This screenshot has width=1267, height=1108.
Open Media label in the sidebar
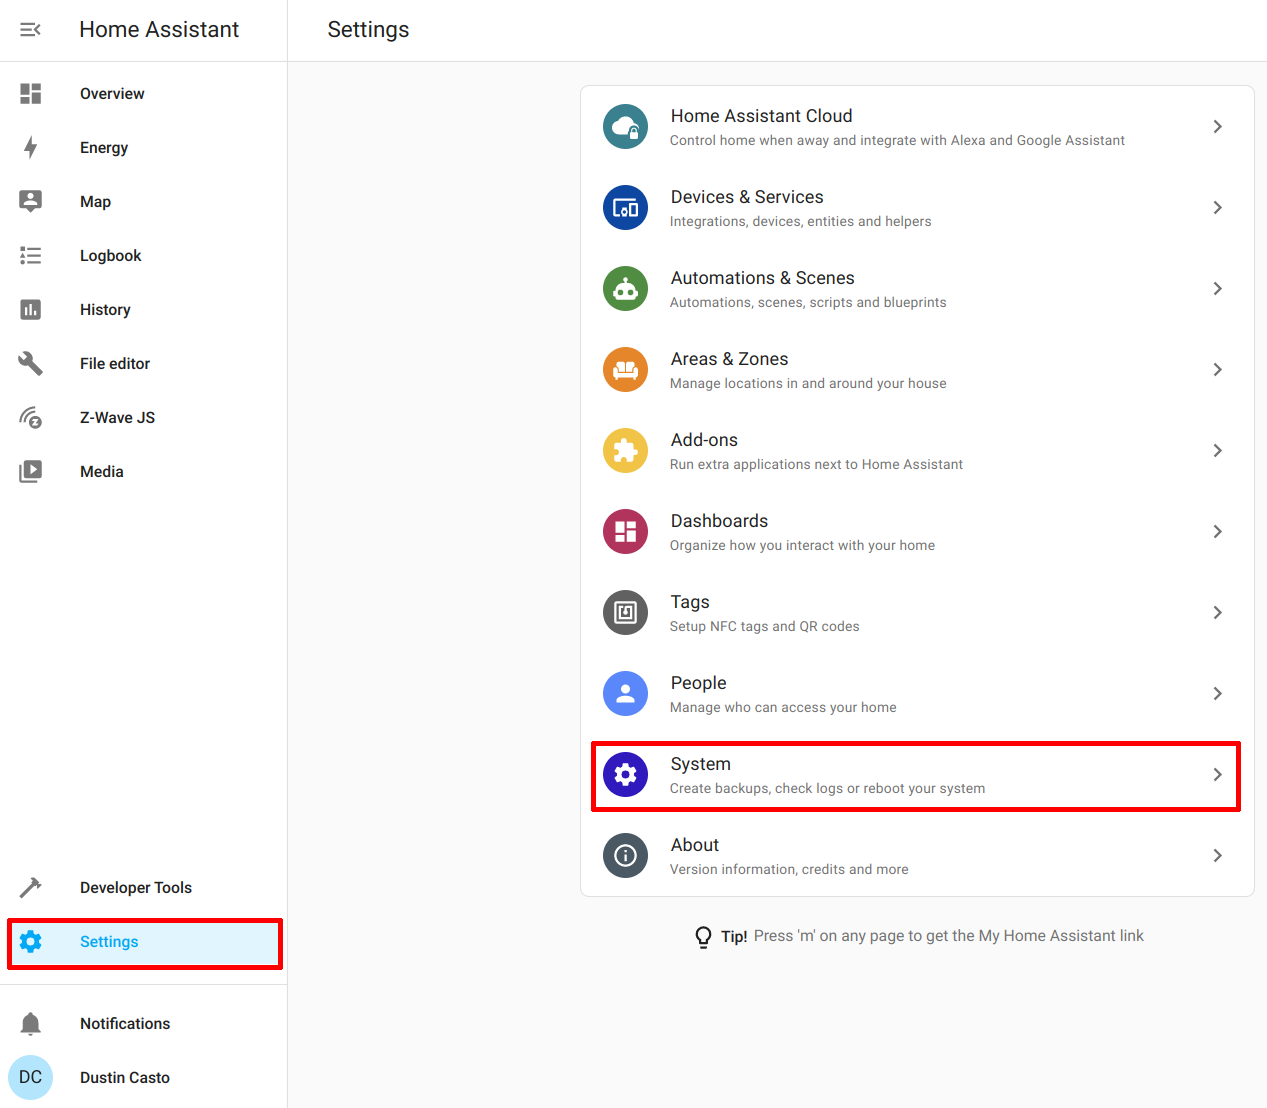pyautogui.click(x=102, y=472)
